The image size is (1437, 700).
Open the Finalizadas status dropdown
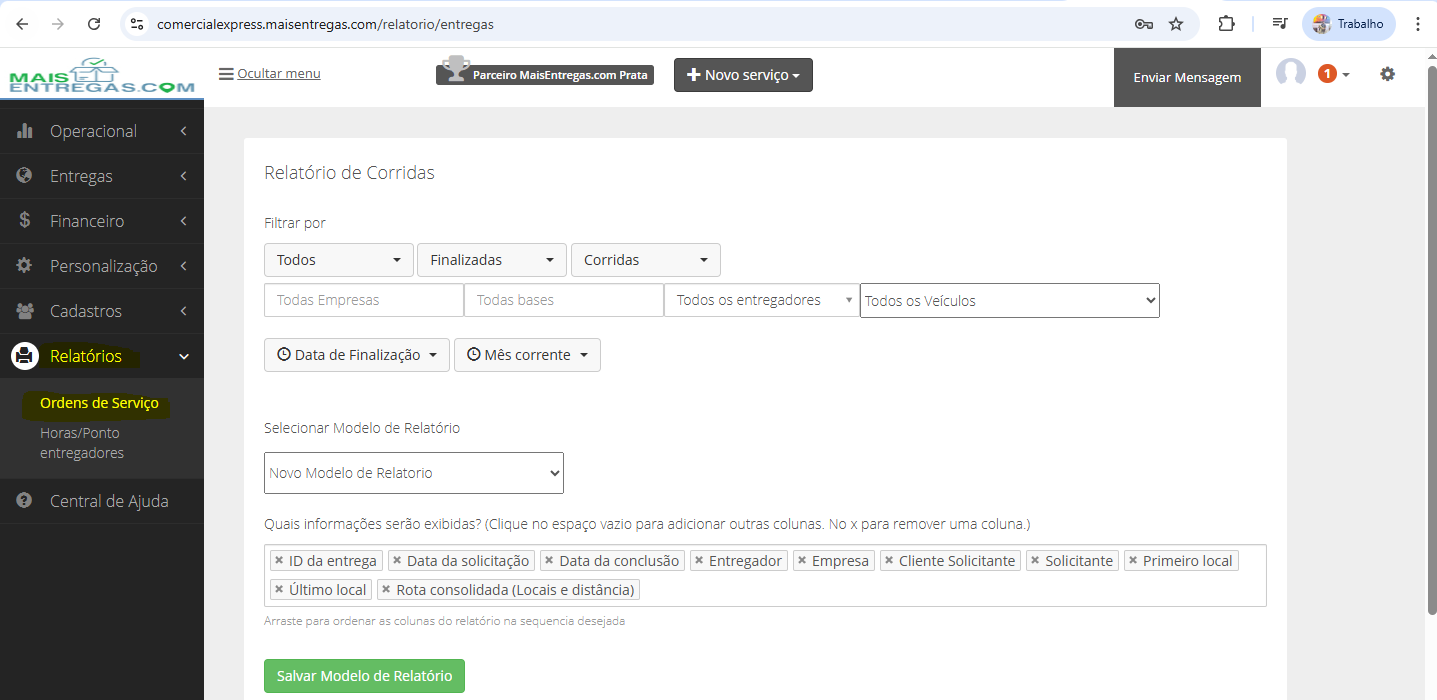492,260
